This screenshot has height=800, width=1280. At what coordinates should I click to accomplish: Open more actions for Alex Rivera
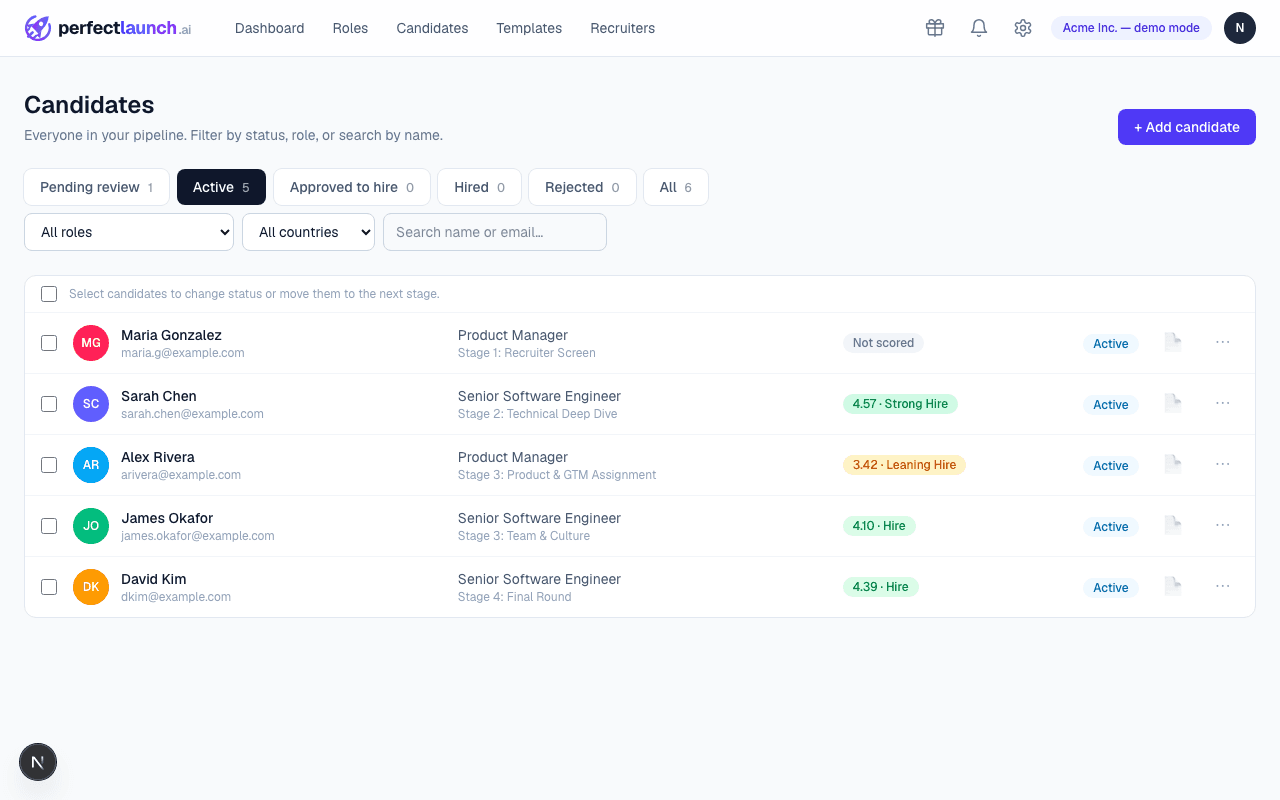pos(1223,464)
